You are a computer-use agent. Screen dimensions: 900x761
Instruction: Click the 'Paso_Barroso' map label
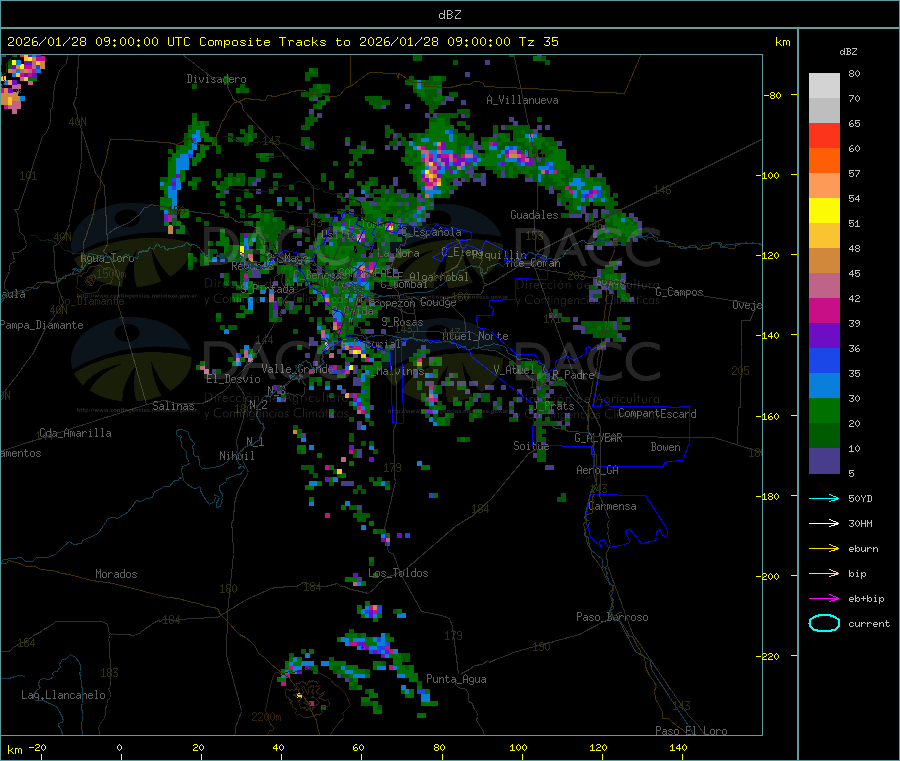click(612, 617)
